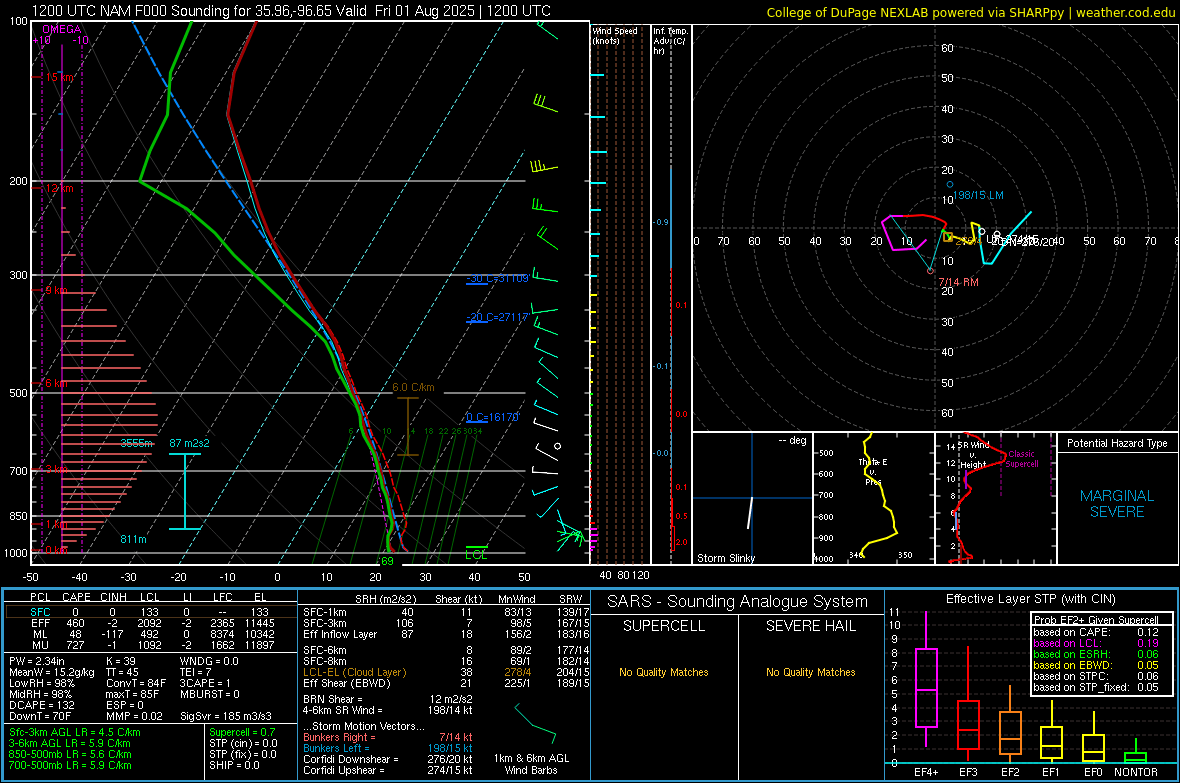
Task: Click the 'EF4+' box plot label
Action: tap(926, 772)
